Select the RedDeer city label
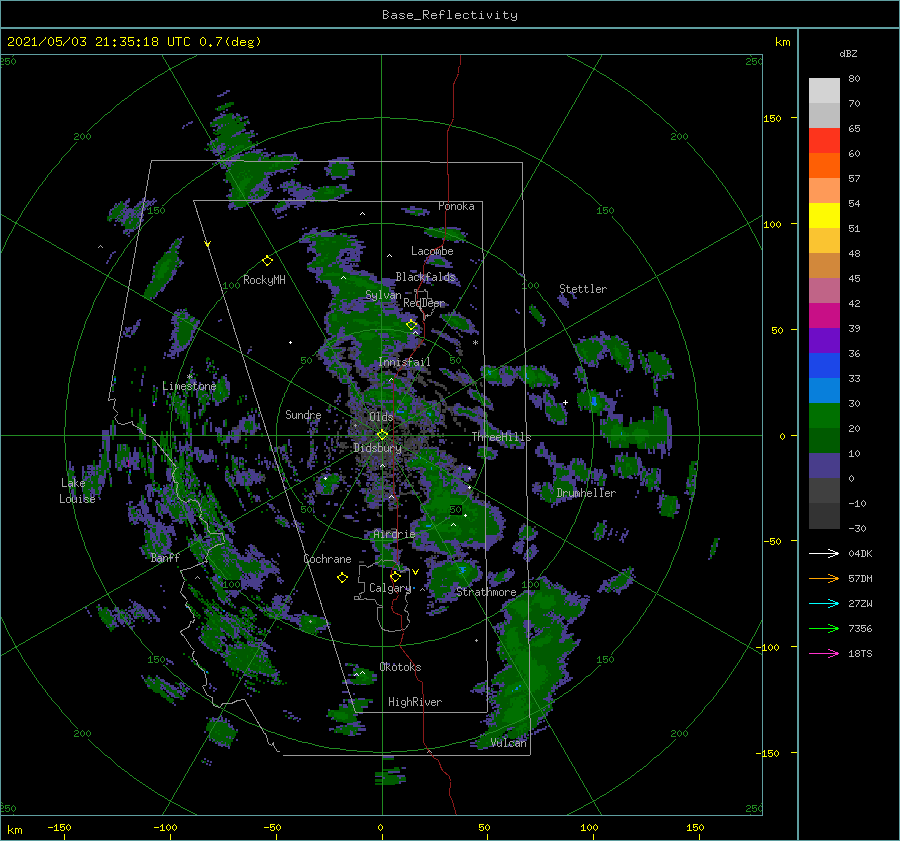The image size is (900, 841). 424,303
